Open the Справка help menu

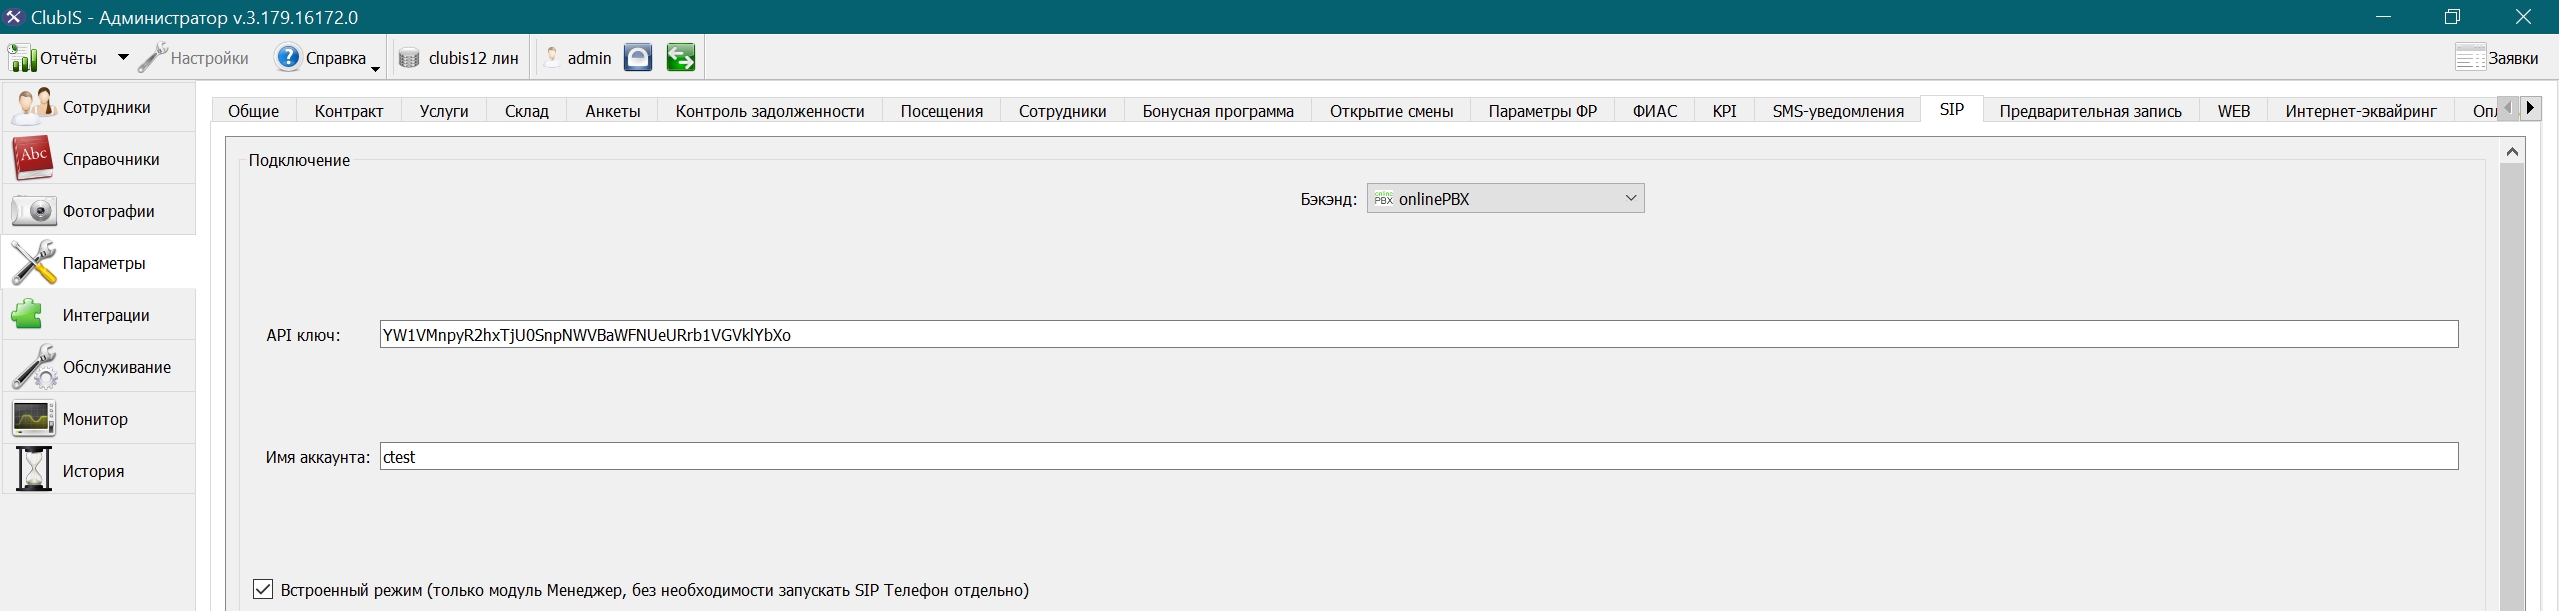pos(328,58)
